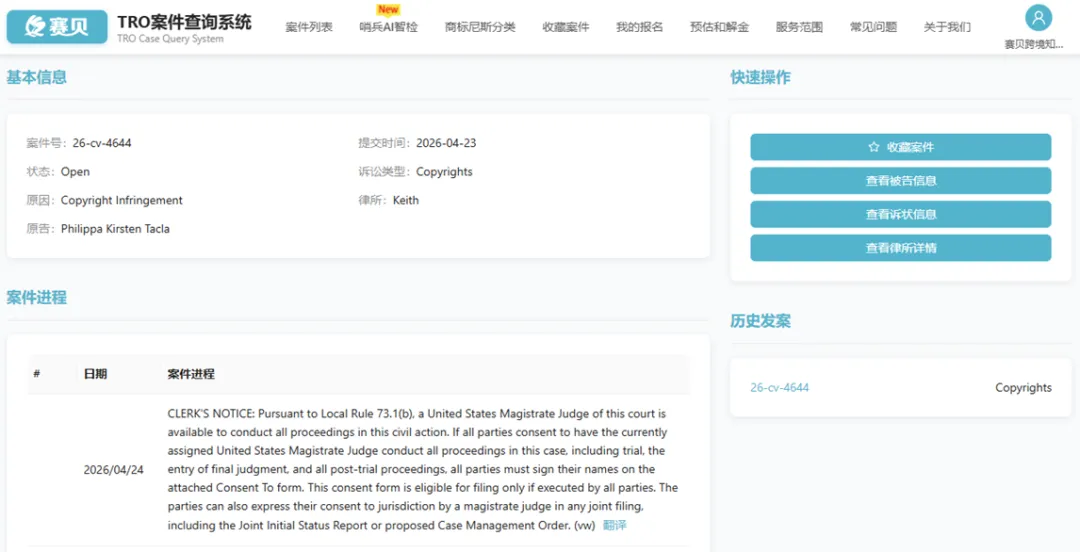Go to 商标尼斯分类 page
The image size is (1080, 552).
pyautogui.click(x=480, y=28)
